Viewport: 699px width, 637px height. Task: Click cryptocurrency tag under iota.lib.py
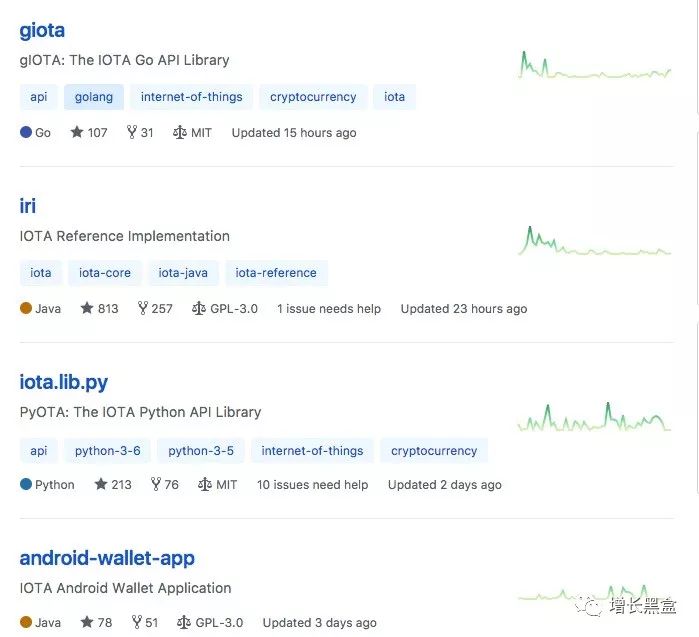[434, 451]
